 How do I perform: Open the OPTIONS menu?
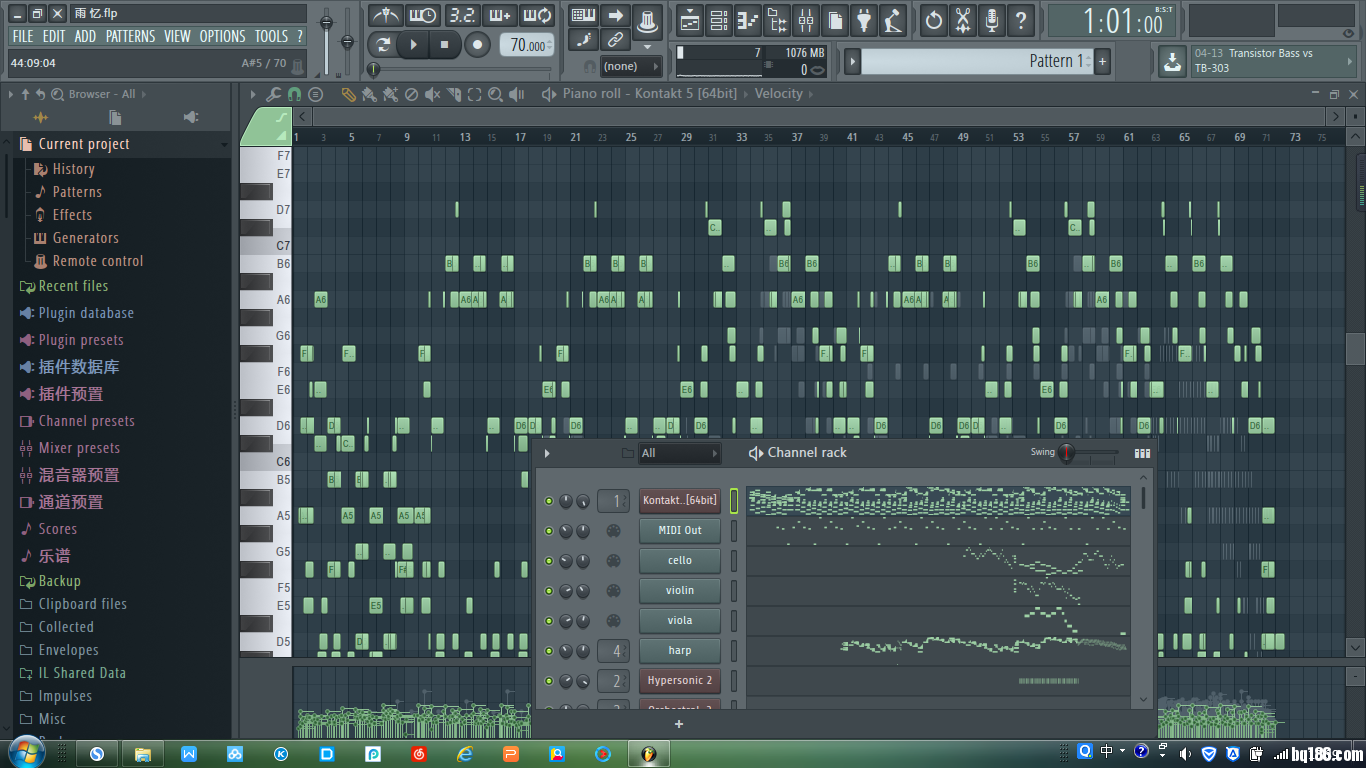tap(222, 36)
